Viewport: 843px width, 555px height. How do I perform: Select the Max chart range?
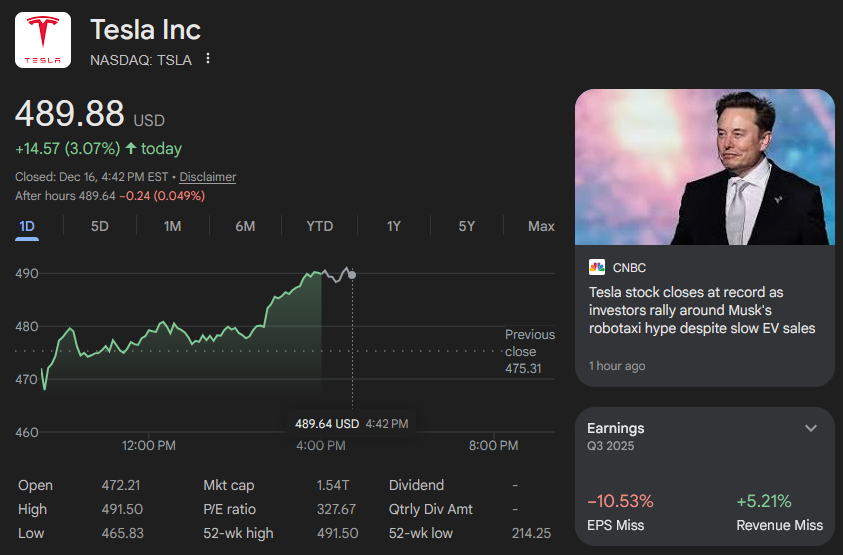(x=541, y=227)
